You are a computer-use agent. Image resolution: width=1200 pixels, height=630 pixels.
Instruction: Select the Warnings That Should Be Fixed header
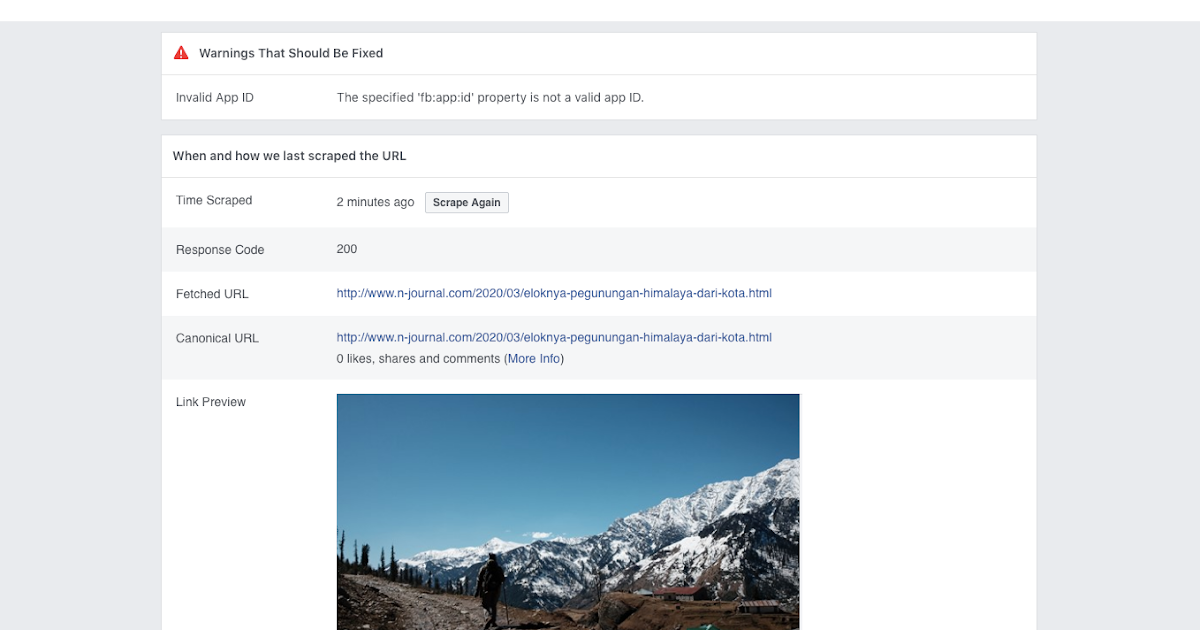point(290,53)
